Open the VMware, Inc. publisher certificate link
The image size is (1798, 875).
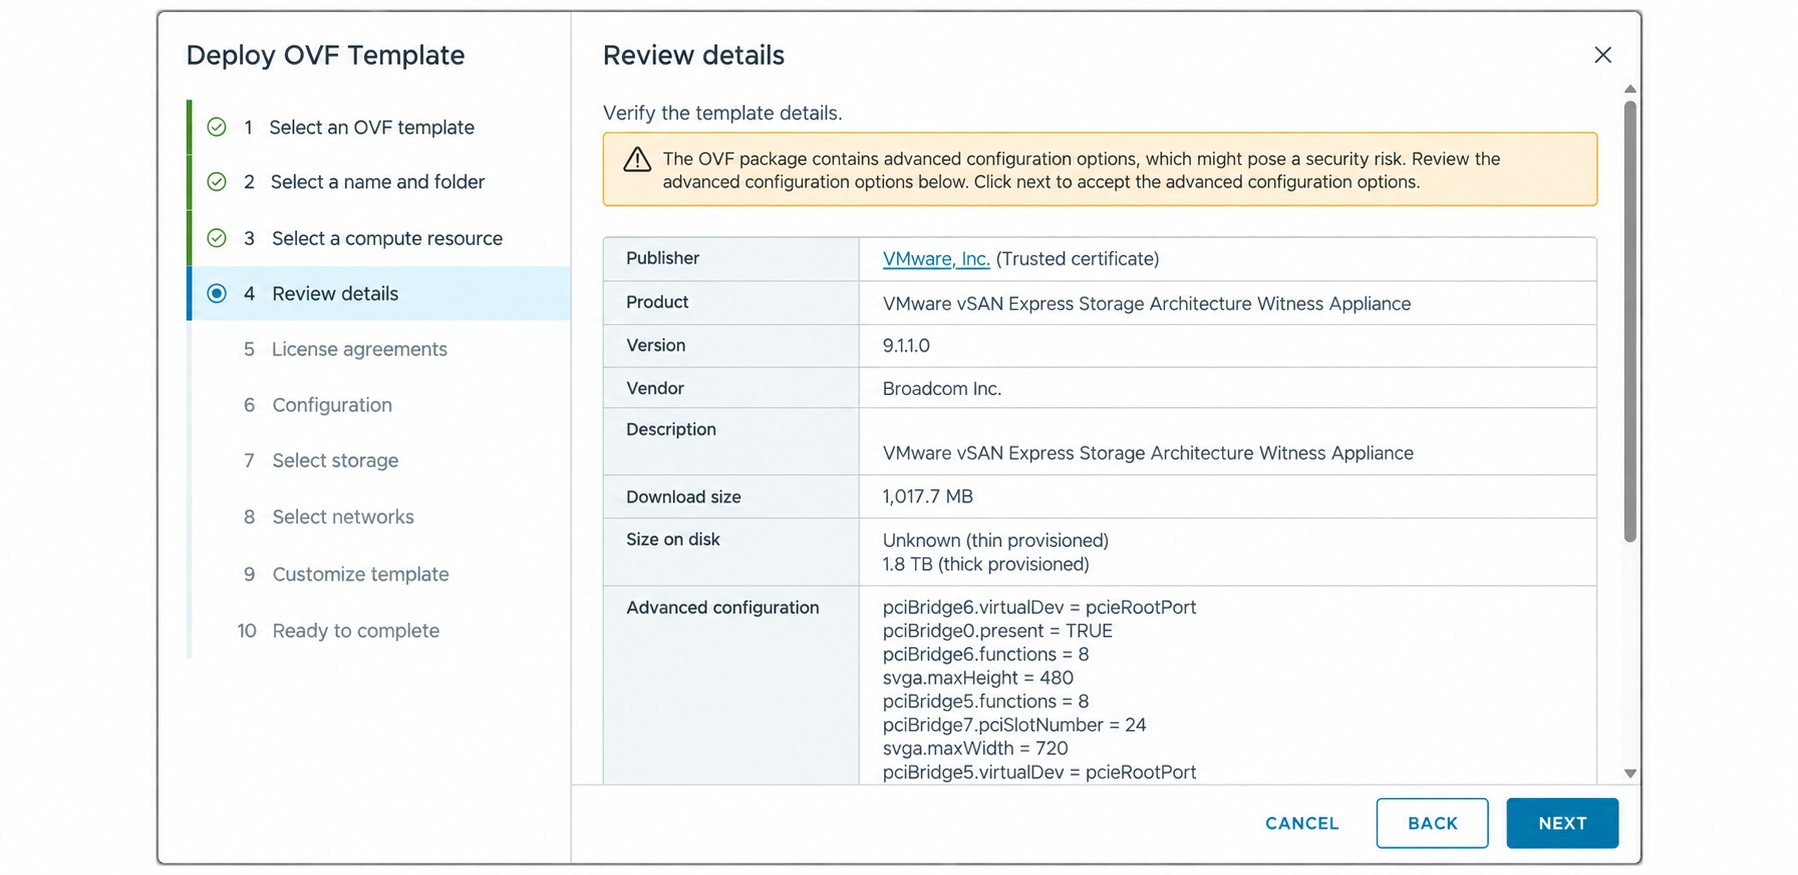pos(936,259)
